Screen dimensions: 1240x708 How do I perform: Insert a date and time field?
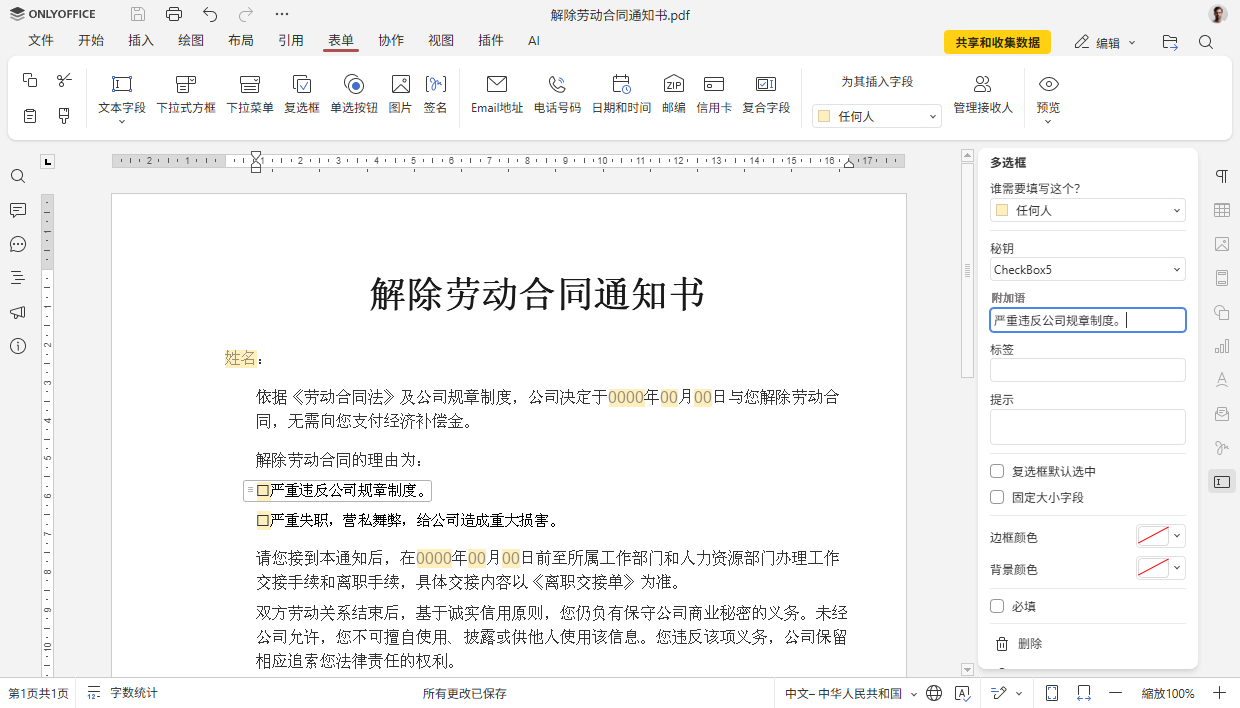(620, 90)
